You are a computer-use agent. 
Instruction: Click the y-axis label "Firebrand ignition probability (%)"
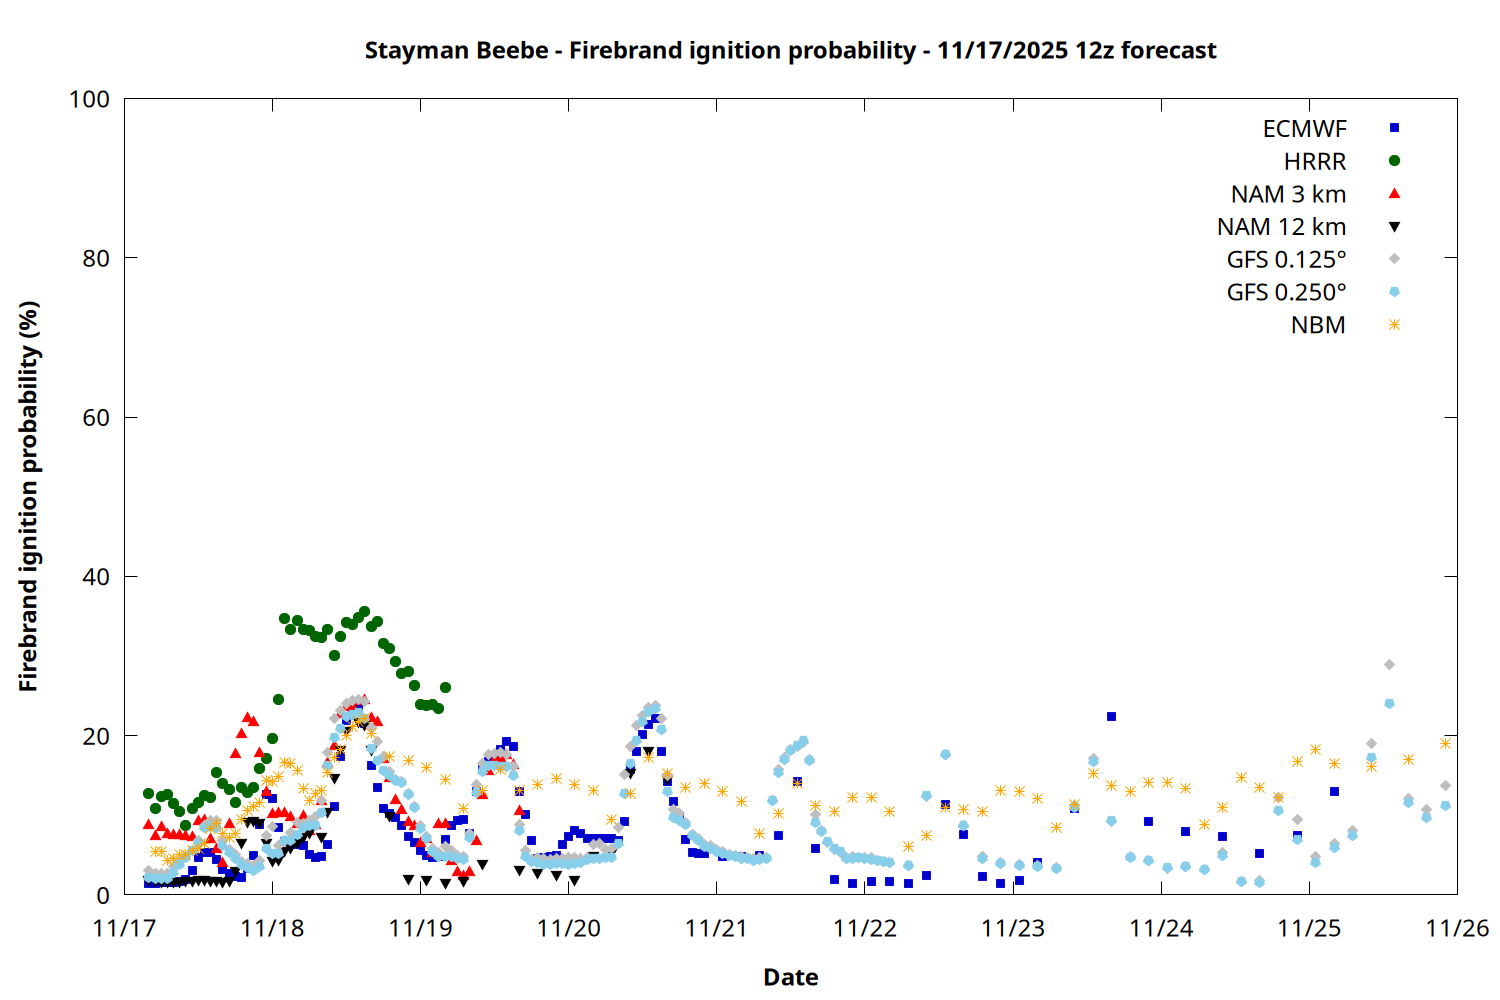[29, 496]
